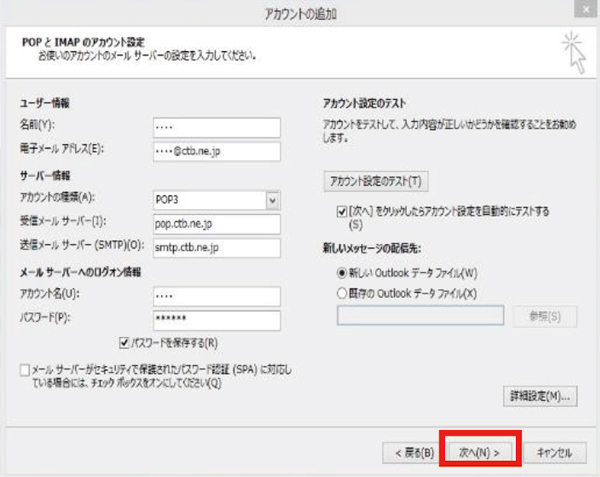Image resolution: width=600 pixels, height=477 pixels.
Task: Expand the account type dropdown arrow
Action: coord(272,200)
